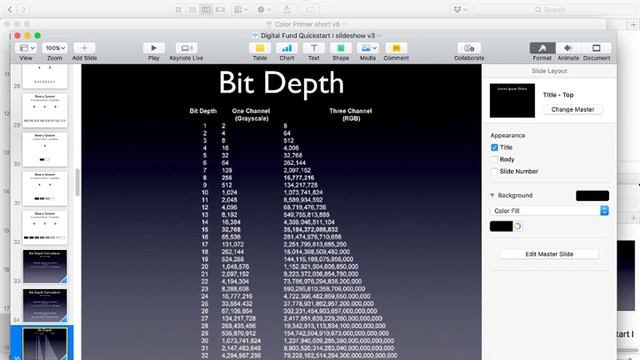
Task: Open the Color Fill dropdown
Action: point(549,211)
